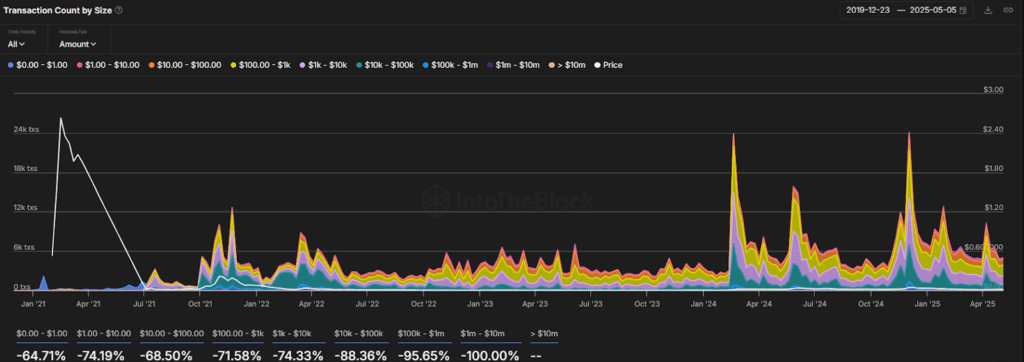
Task: Select the $1.00 - $10.00 summary tab below chart
Action: click(104, 334)
